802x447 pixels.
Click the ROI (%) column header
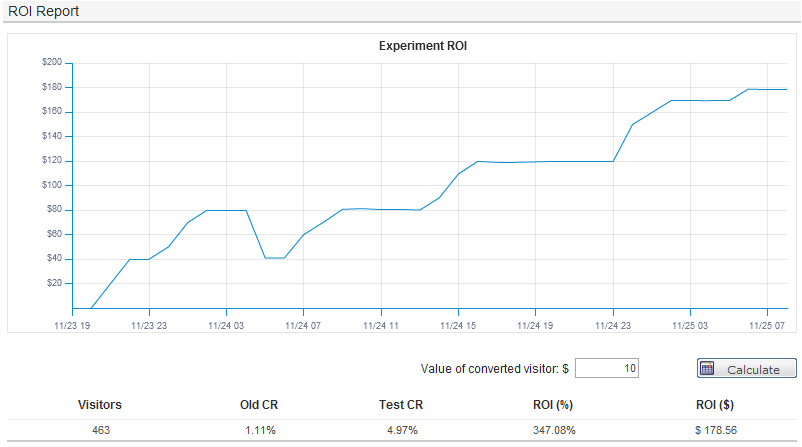coord(549,405)
